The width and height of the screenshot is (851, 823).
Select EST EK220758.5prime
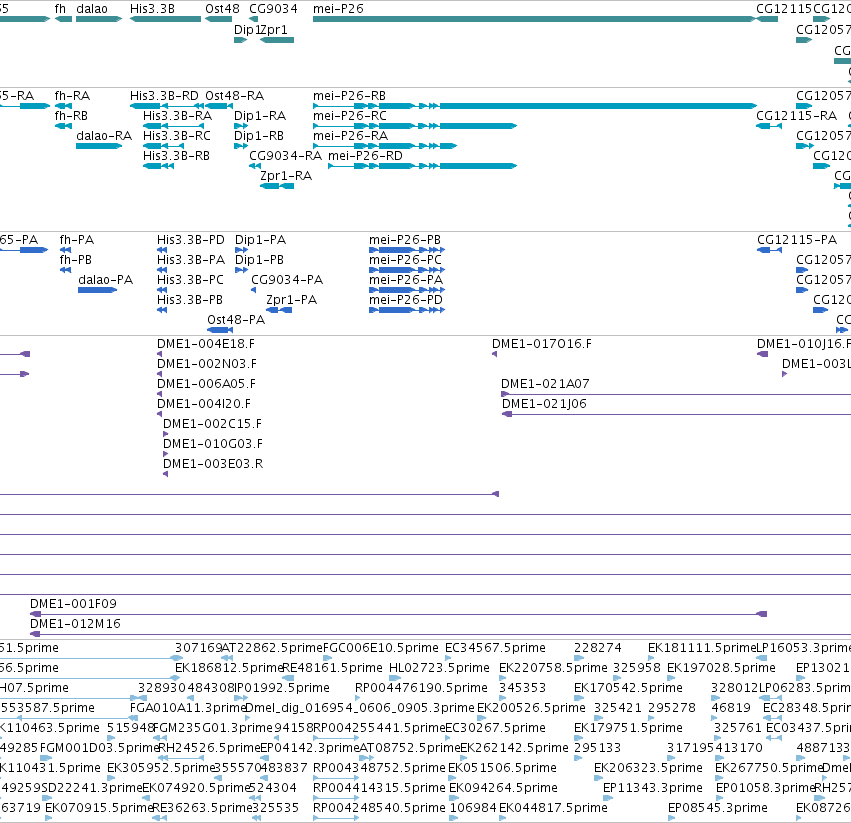click(553, 668)
